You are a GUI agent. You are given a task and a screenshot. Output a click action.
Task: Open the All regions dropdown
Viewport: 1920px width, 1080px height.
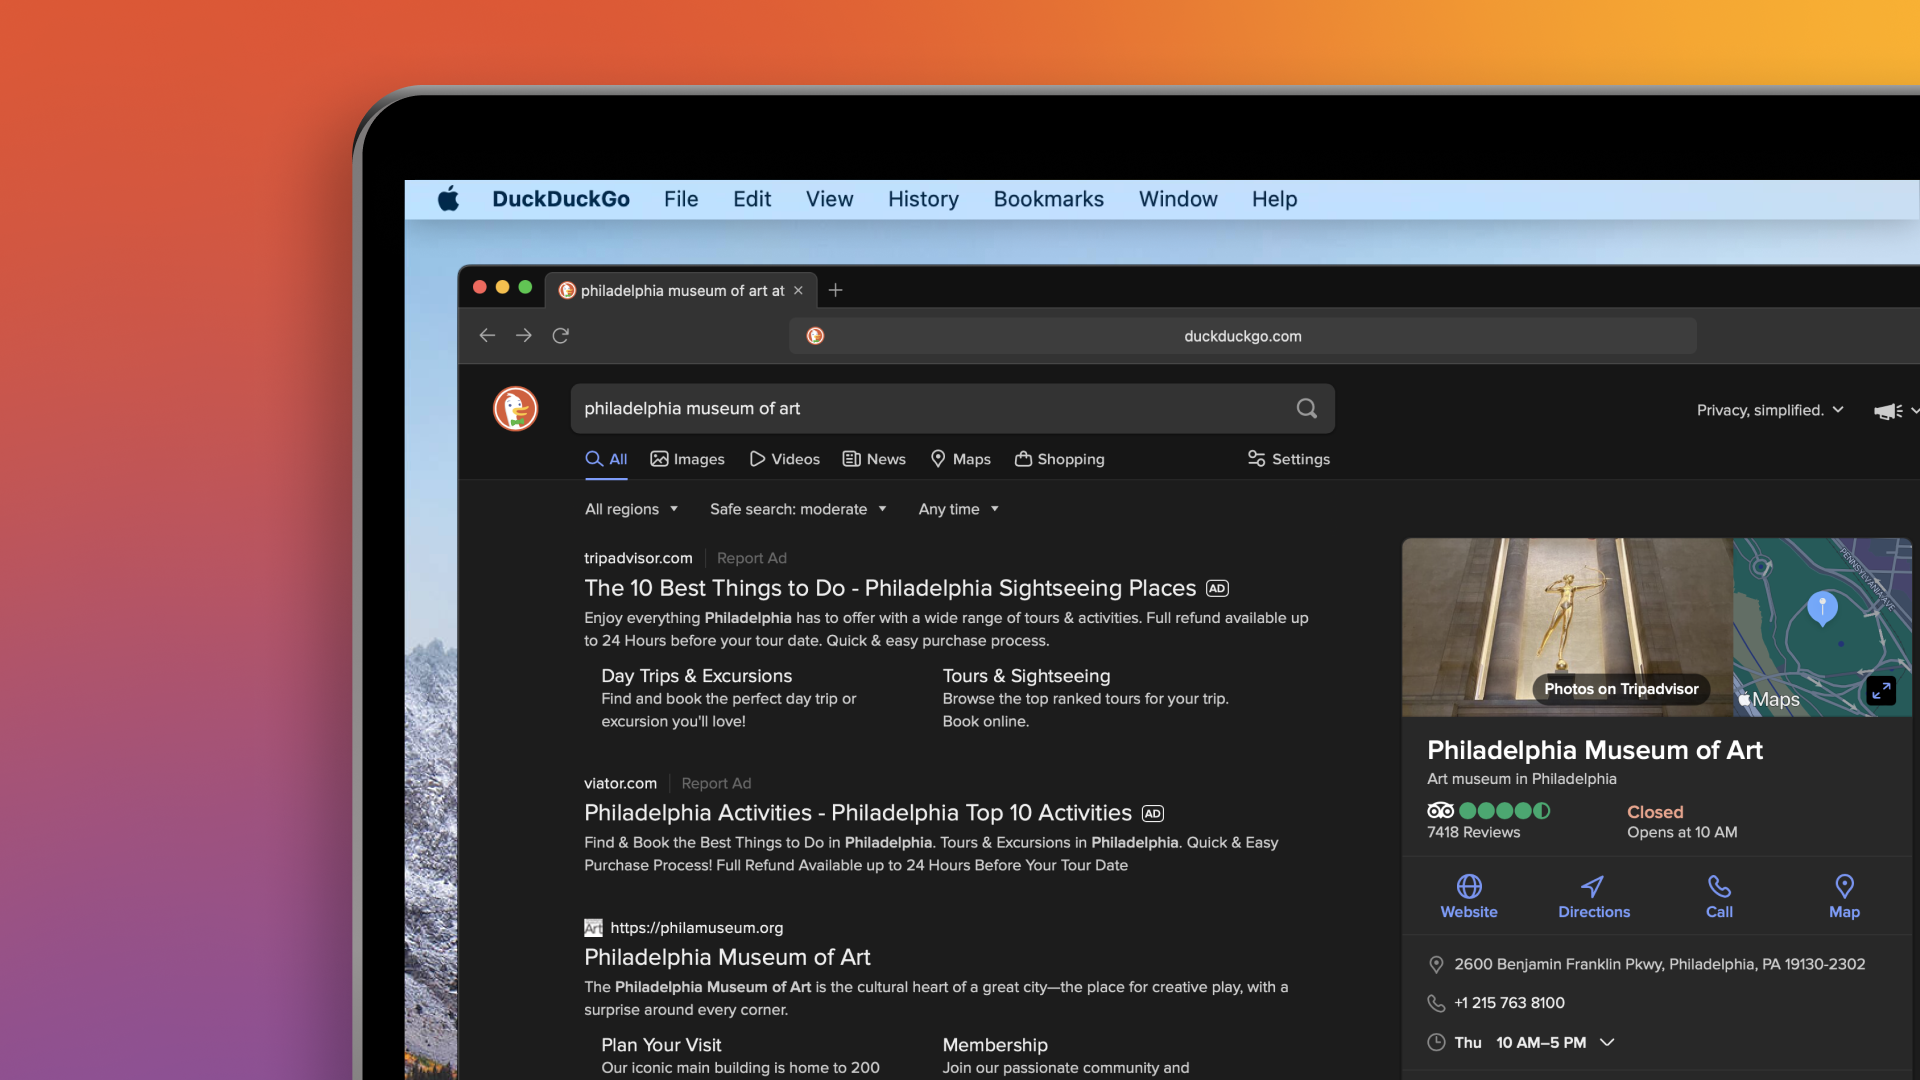630,509
